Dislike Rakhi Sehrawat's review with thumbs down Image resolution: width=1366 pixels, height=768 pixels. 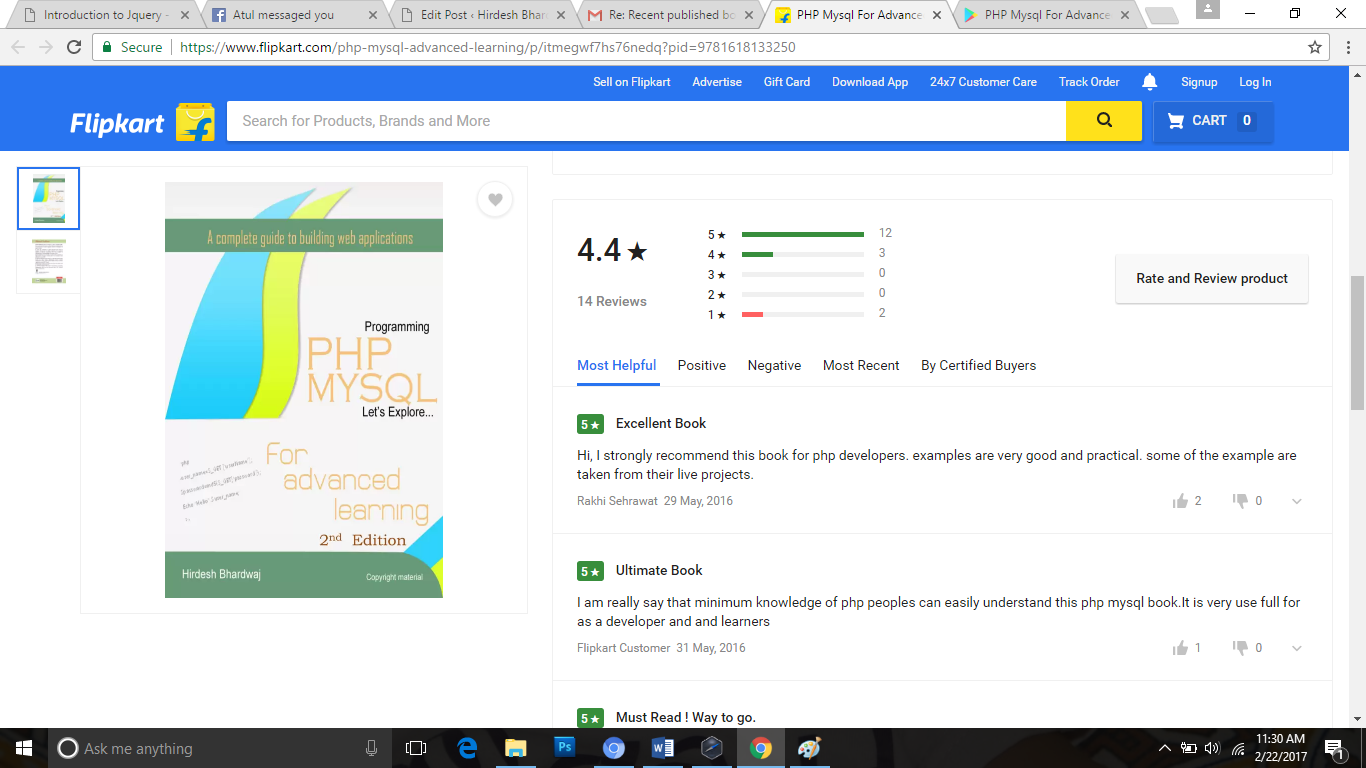click(x=1240, y=501)
